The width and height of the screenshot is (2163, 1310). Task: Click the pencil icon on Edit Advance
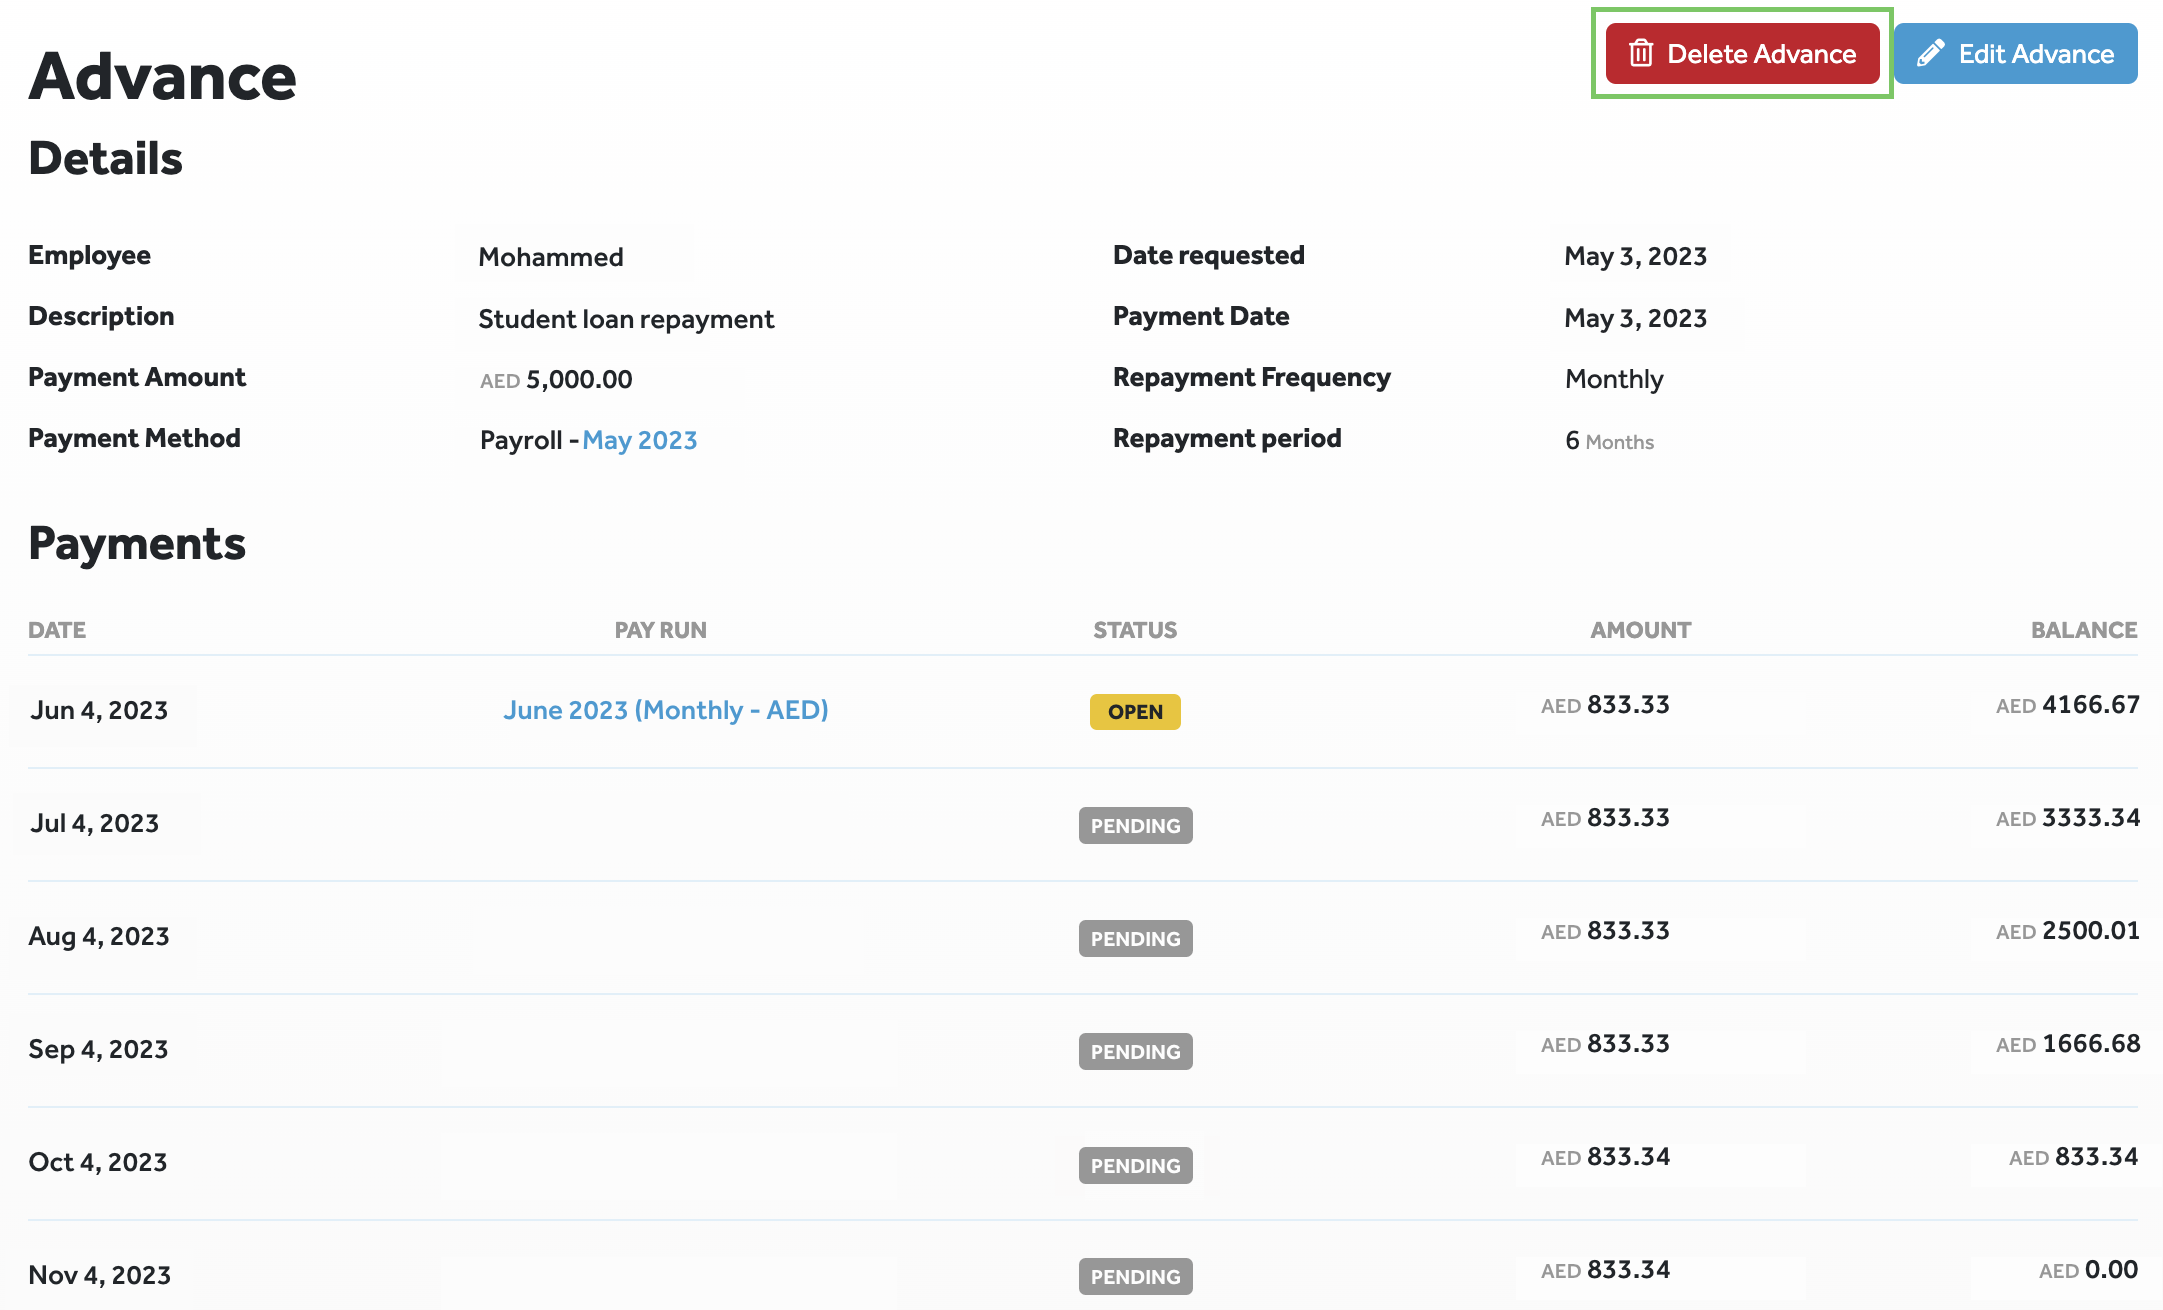pos(1931,53)
